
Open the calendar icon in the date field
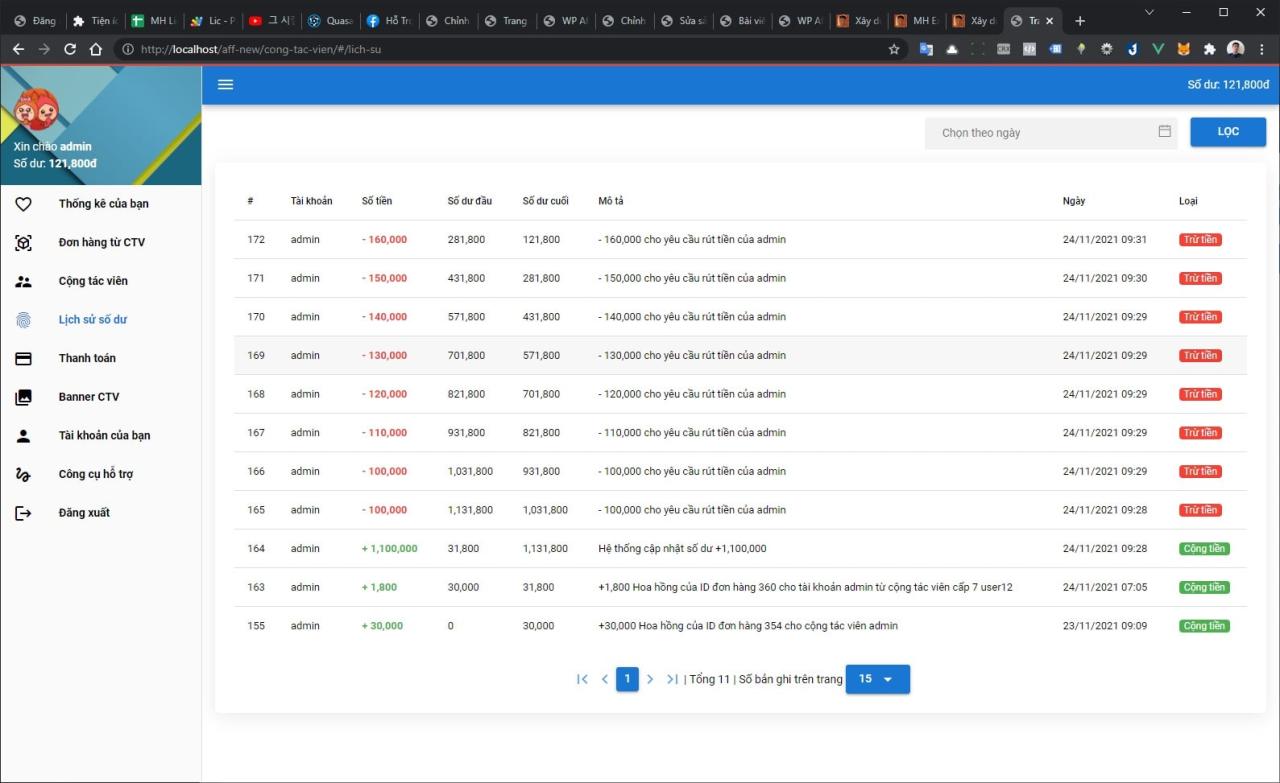(x=1164, y=131)
